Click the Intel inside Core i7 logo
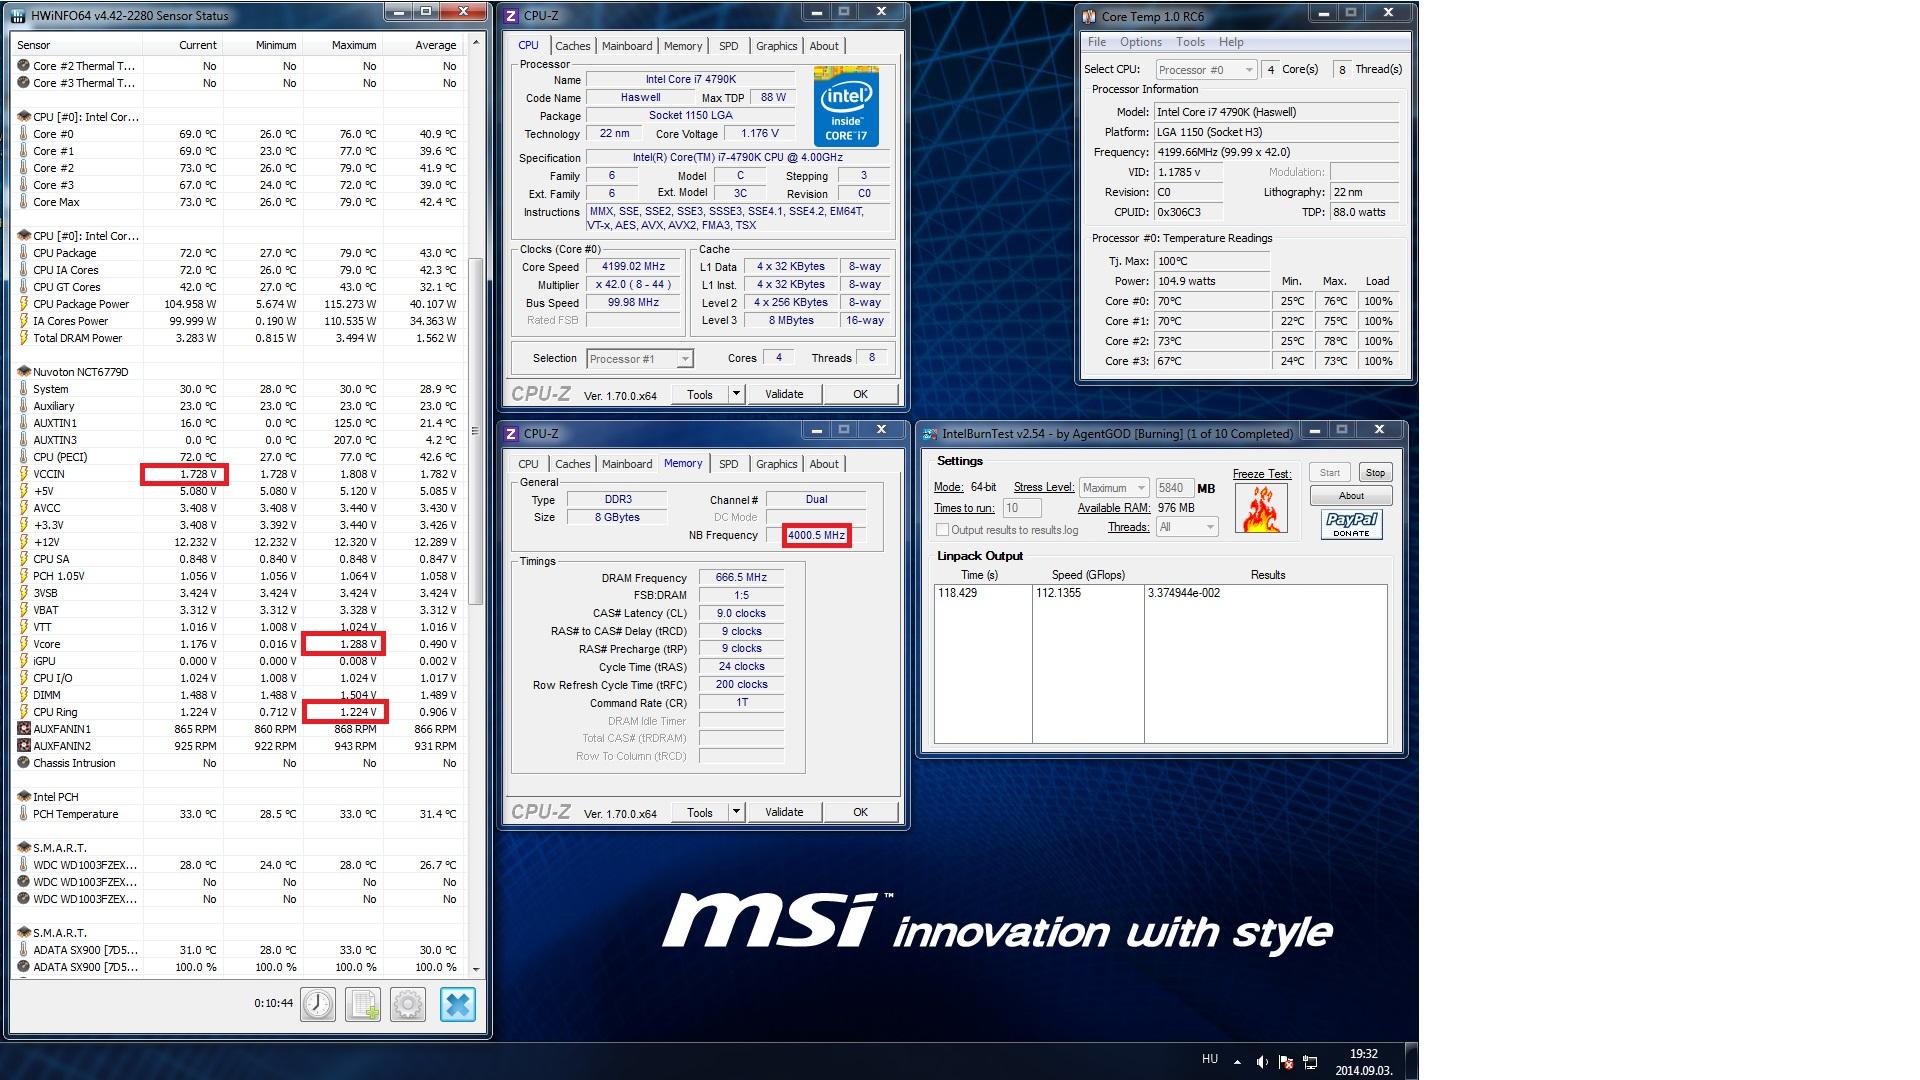This screenshot has width=1920, height=1080. tap(846, 107)
